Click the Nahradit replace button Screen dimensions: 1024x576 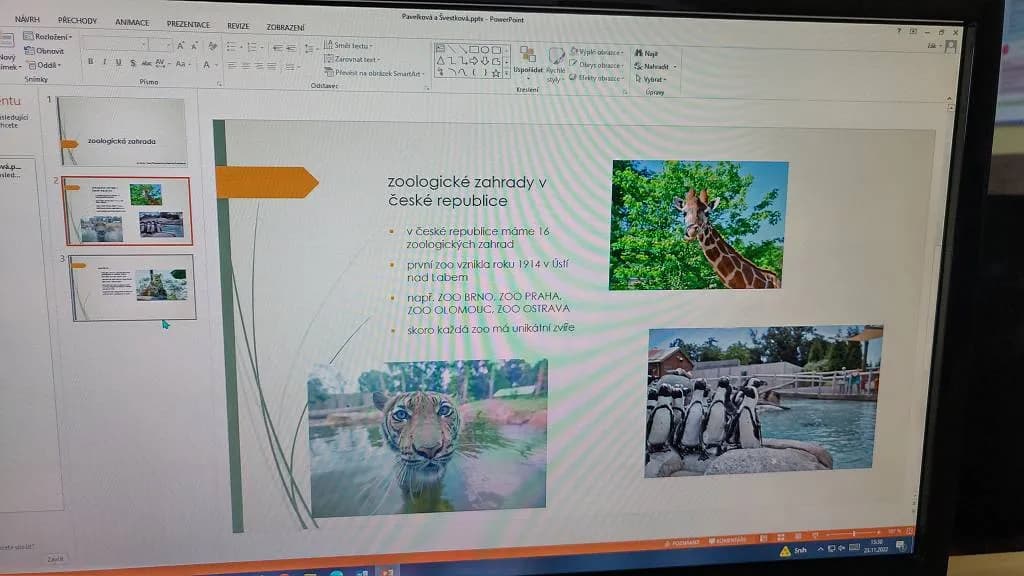click(x=655, y=67)
